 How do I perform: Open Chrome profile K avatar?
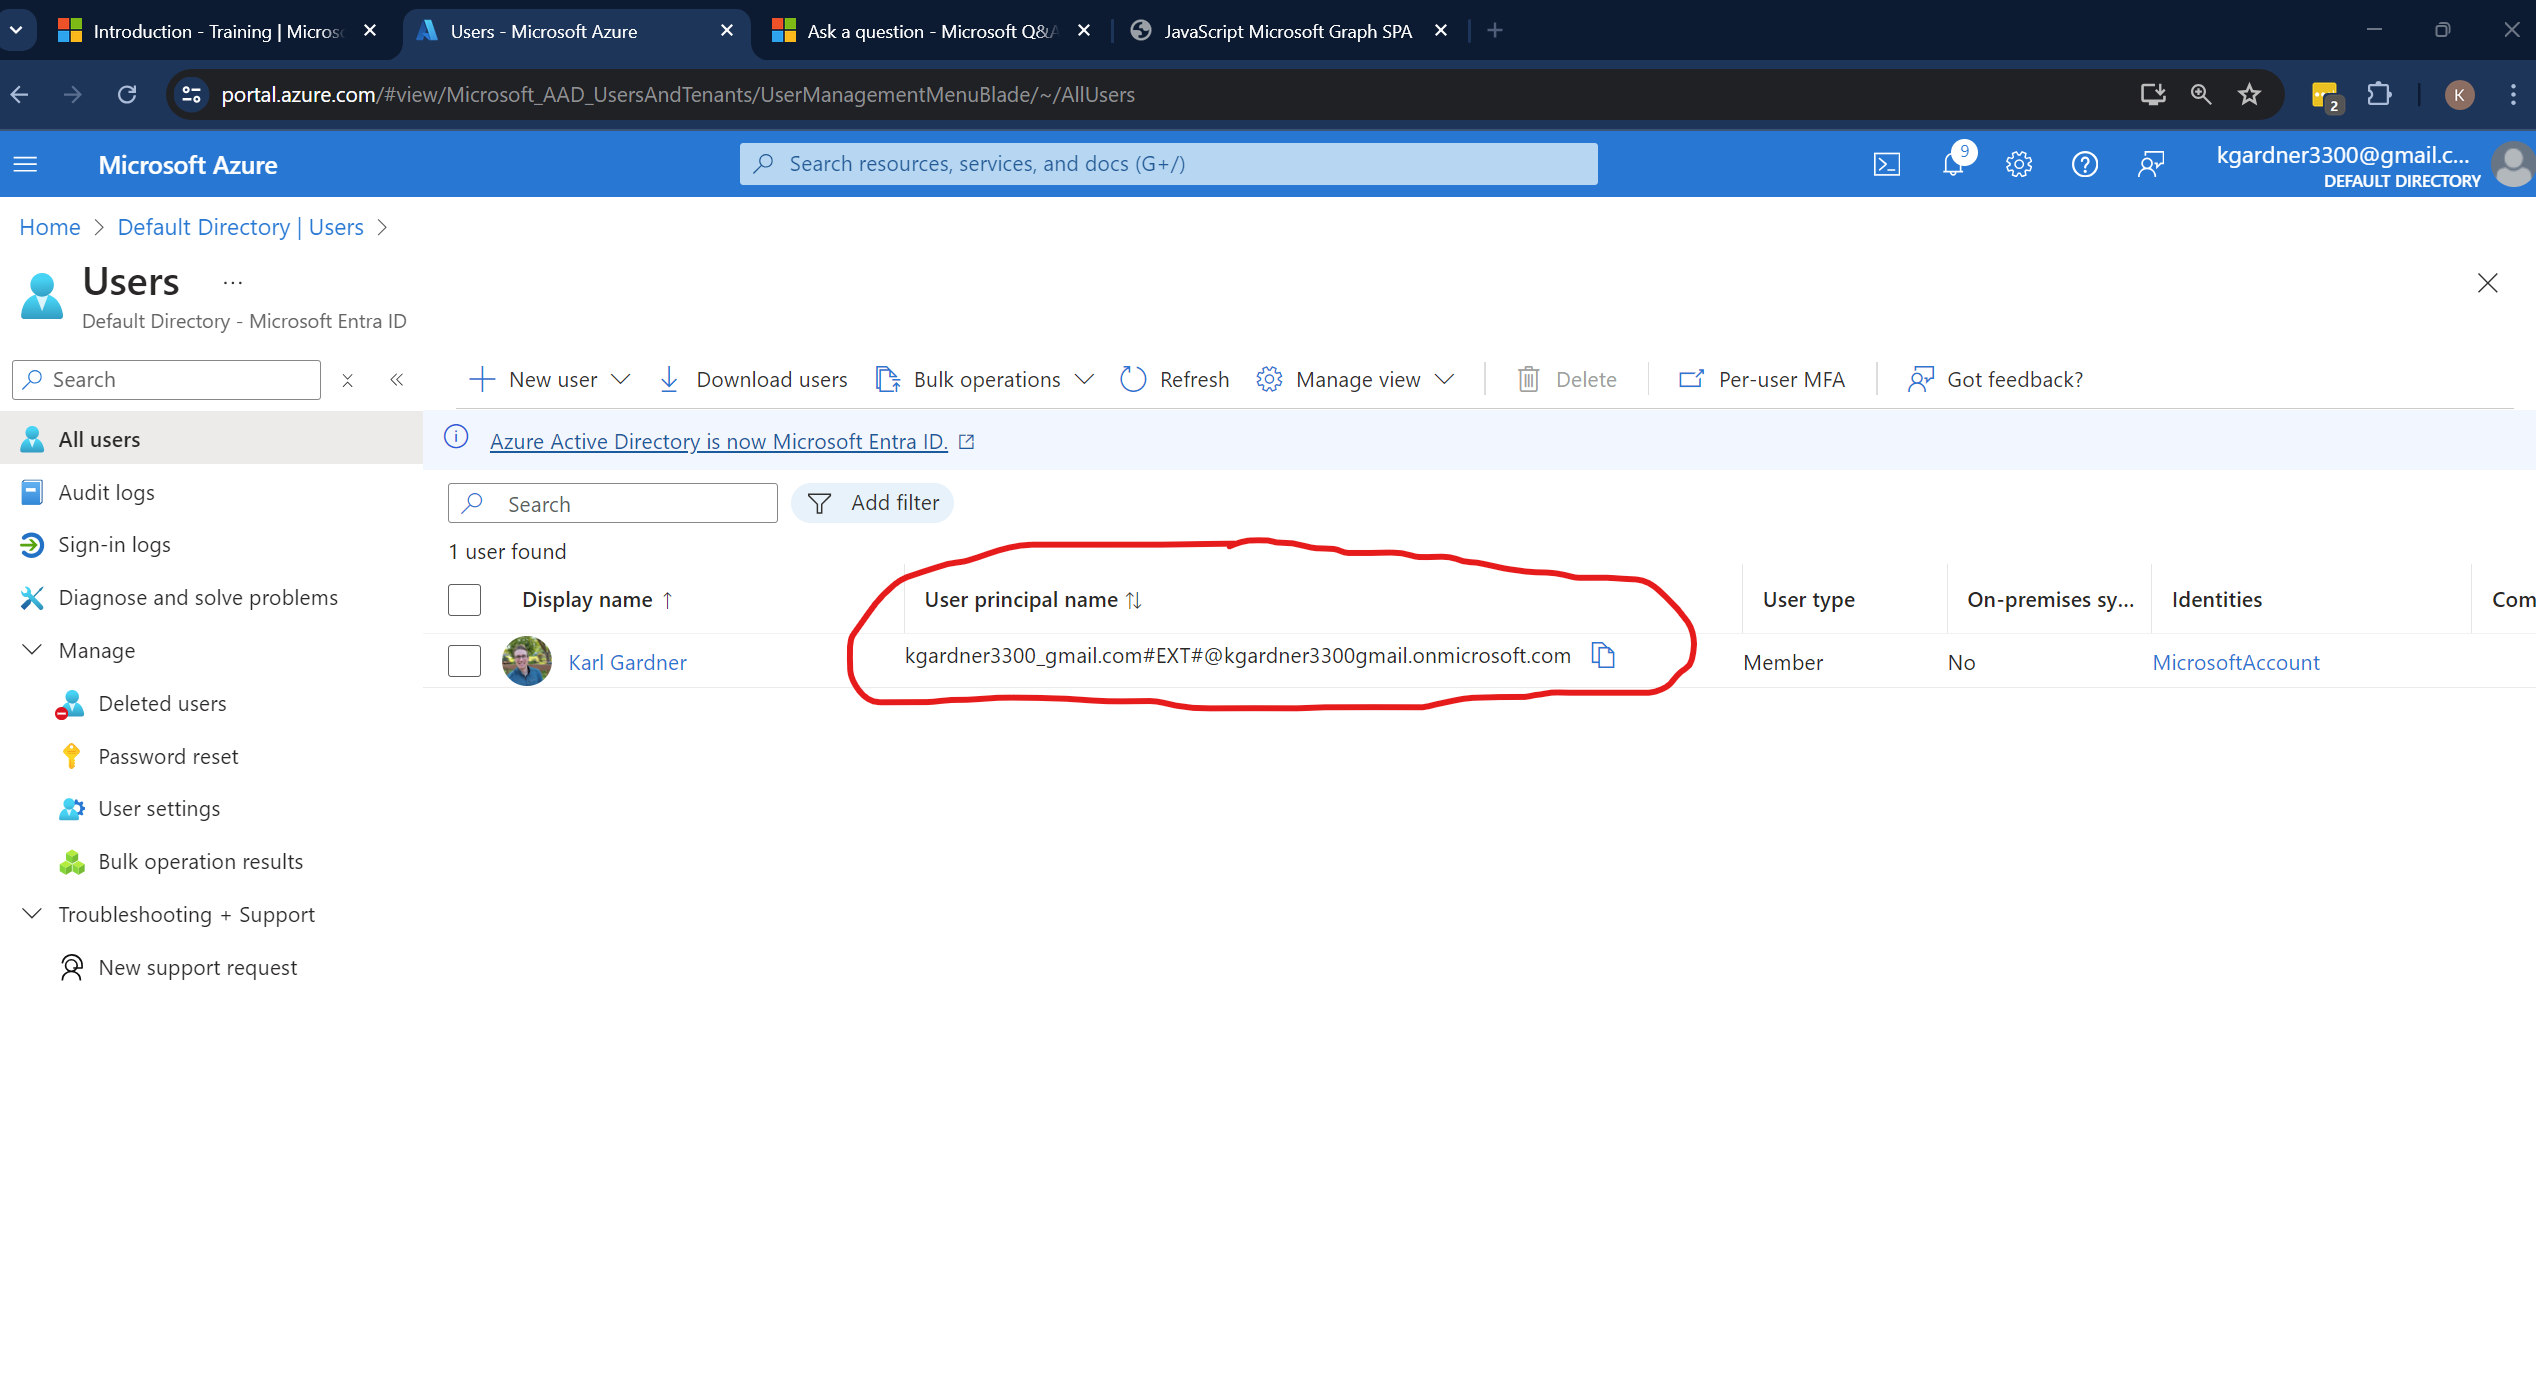2459,95
